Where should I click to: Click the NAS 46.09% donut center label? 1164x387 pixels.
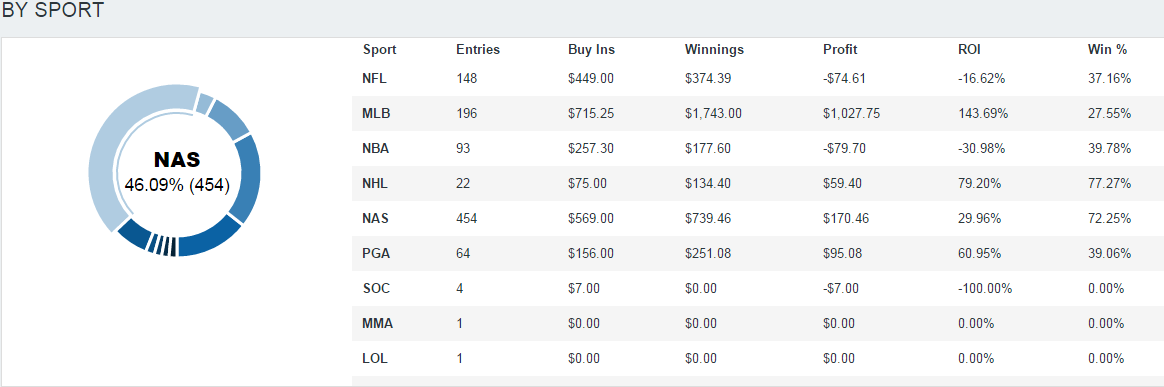[x=177, y=172]
